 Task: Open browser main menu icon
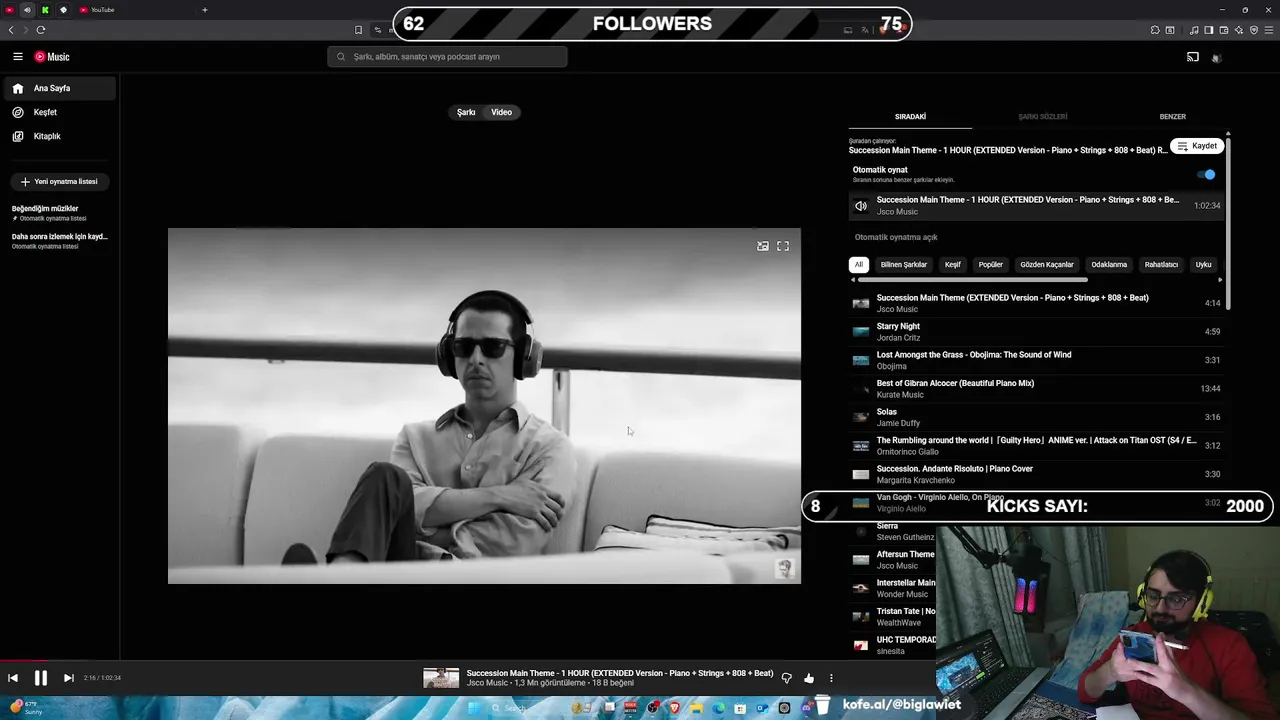coord(1269,30)
